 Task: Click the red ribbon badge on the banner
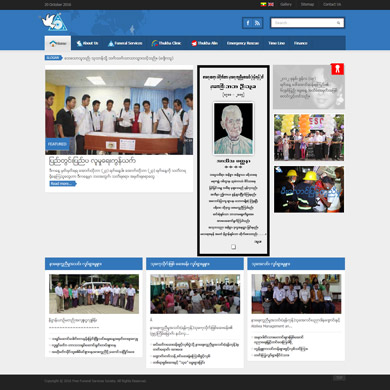click(x=337, y=69)
